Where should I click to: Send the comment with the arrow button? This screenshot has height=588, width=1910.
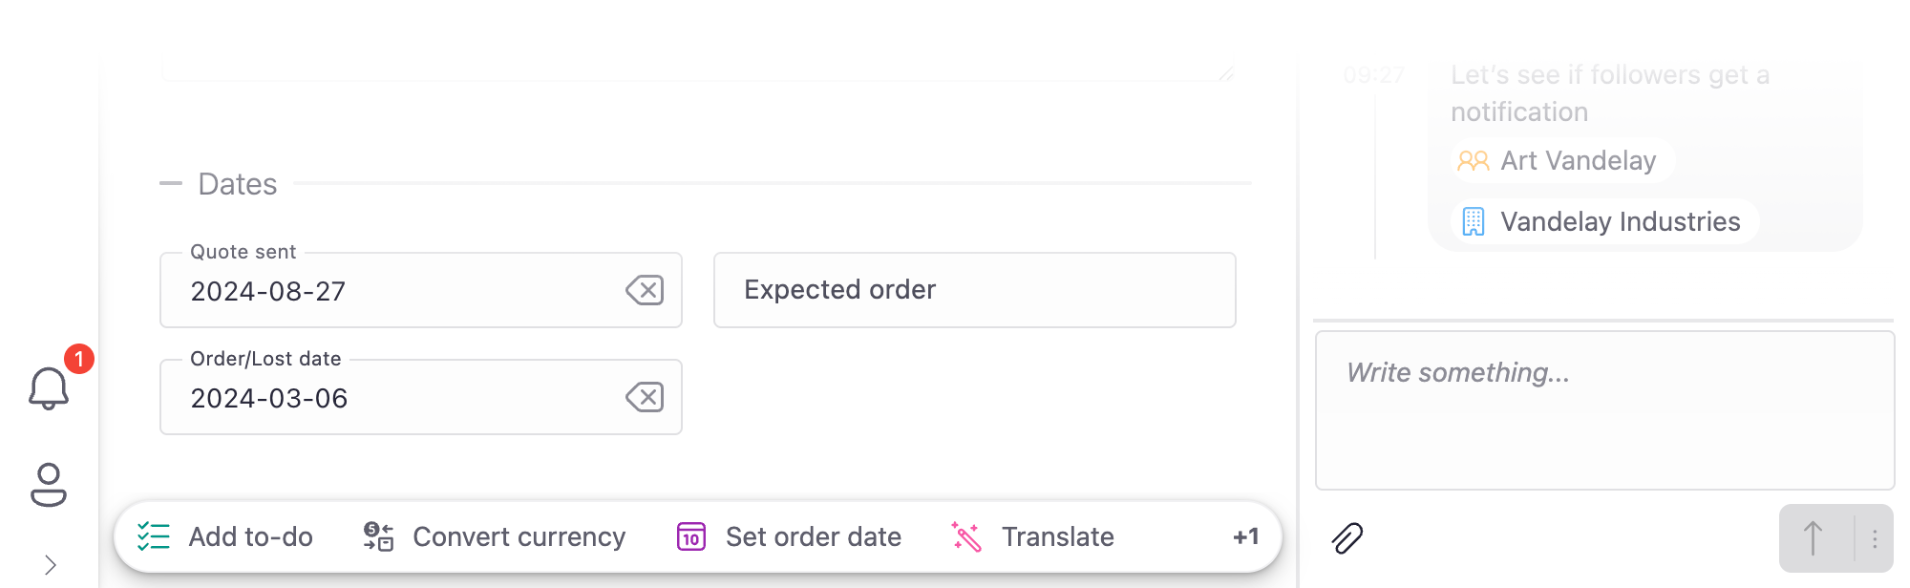click(1814, 539)
